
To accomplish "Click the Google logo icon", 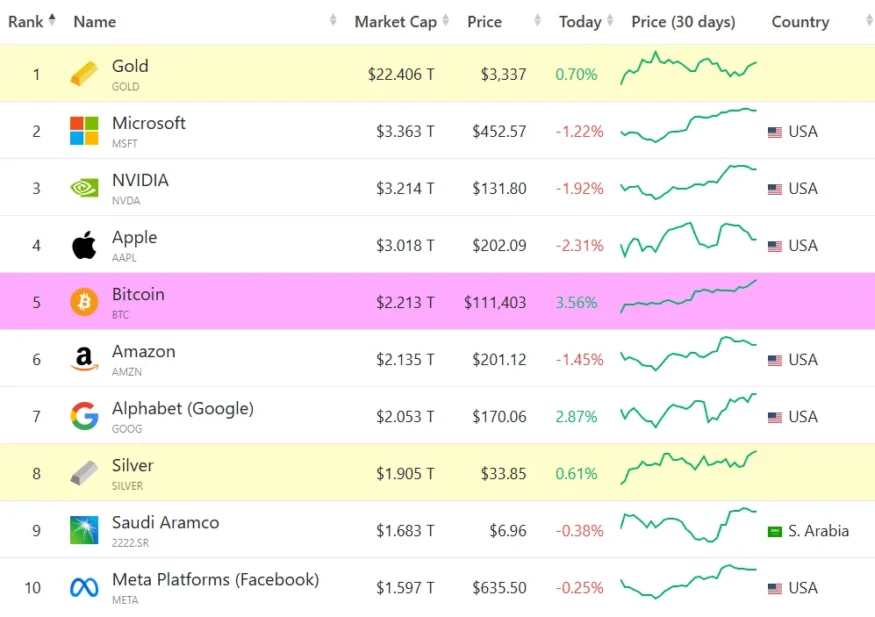I will point(84,416).
